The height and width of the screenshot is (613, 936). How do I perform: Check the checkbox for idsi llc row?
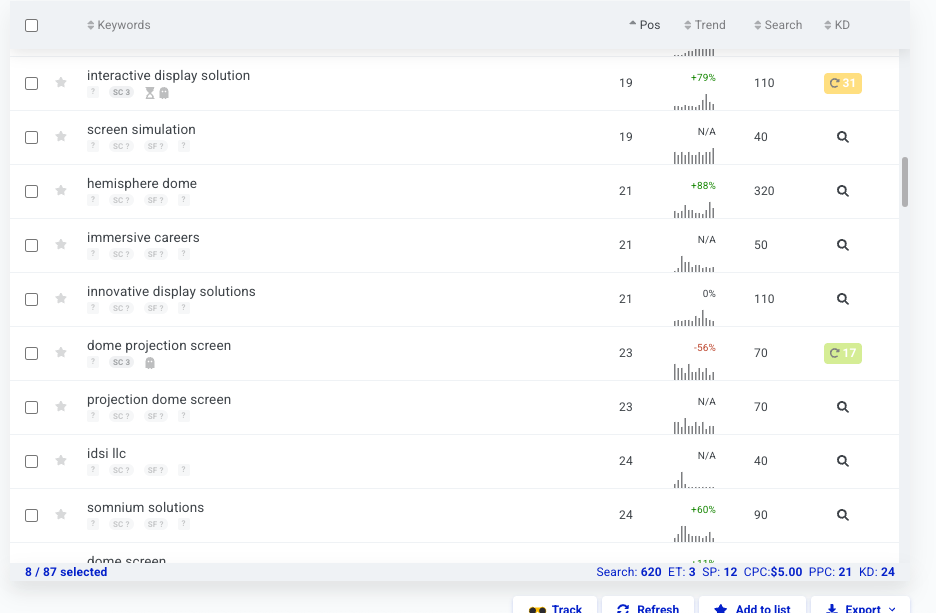(31, 461)
